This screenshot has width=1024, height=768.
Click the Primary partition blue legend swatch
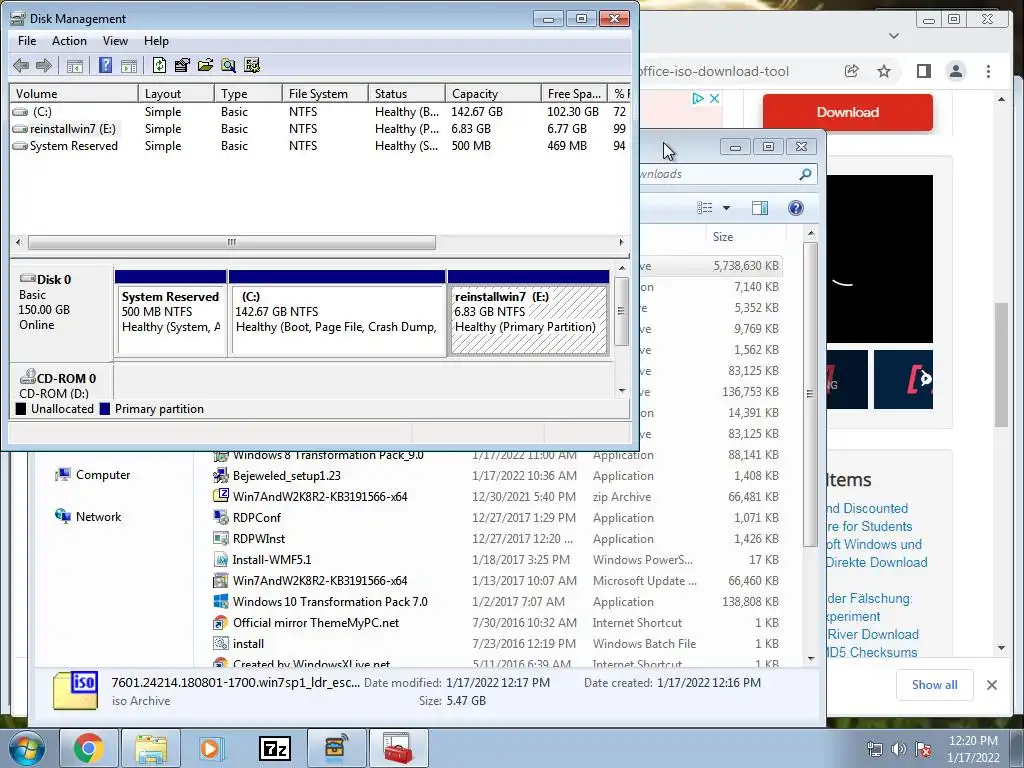pyautogui.click(x=105, y=409)
